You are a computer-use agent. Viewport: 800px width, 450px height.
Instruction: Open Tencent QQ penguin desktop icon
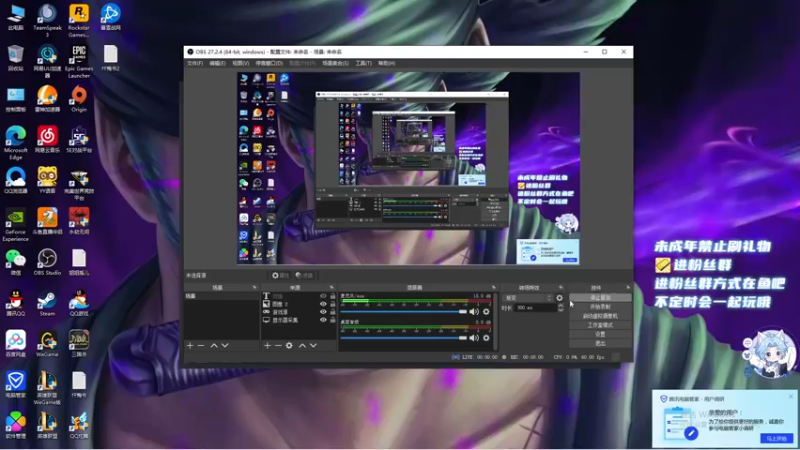15,303
